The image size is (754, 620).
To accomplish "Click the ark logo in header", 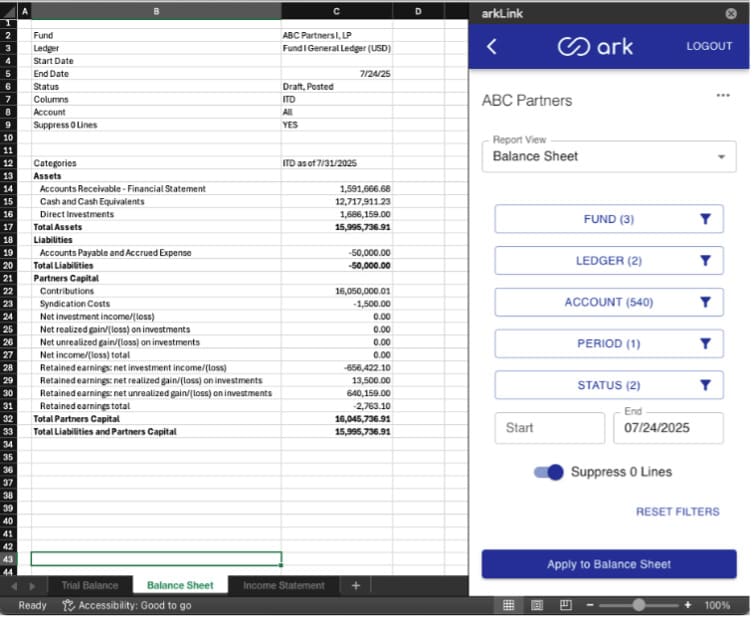I will (595, 47).
